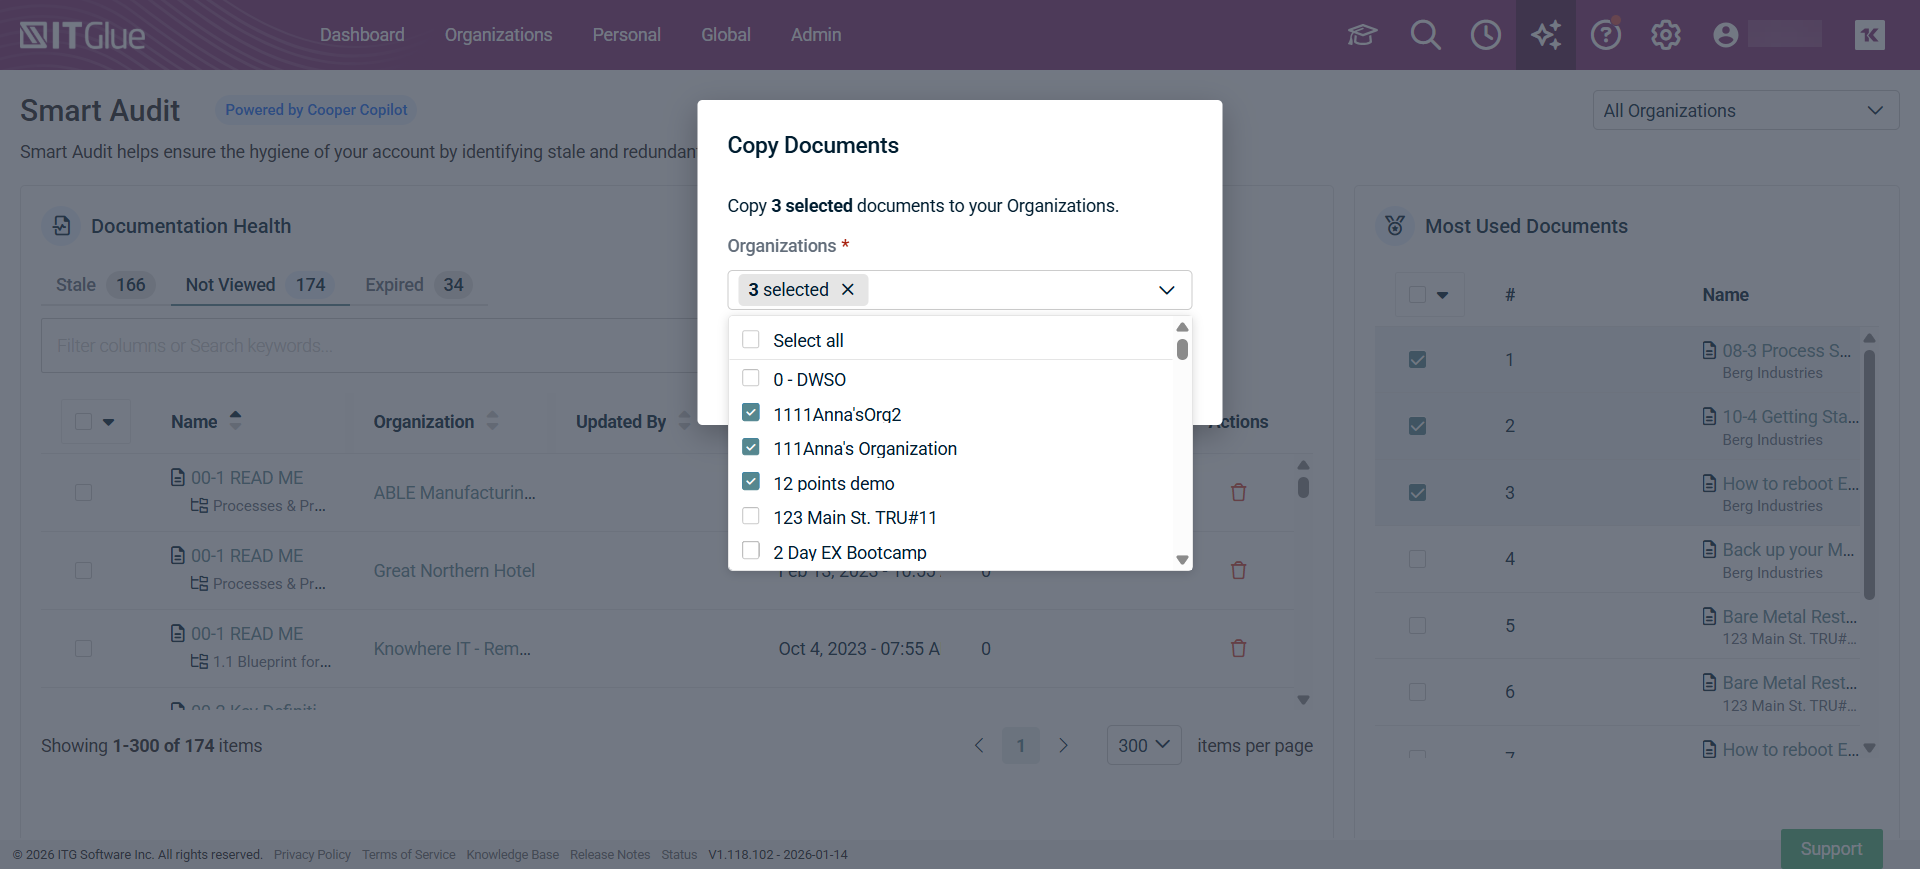Expand the All Organizations dropdown
Viewport: 1920px width, 869px height.
click(x=1745, y=110)
